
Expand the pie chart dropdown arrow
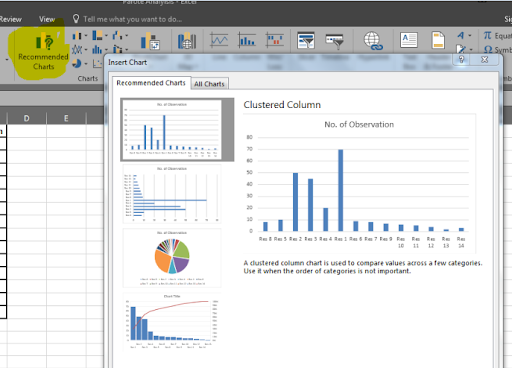coord(86,64)
